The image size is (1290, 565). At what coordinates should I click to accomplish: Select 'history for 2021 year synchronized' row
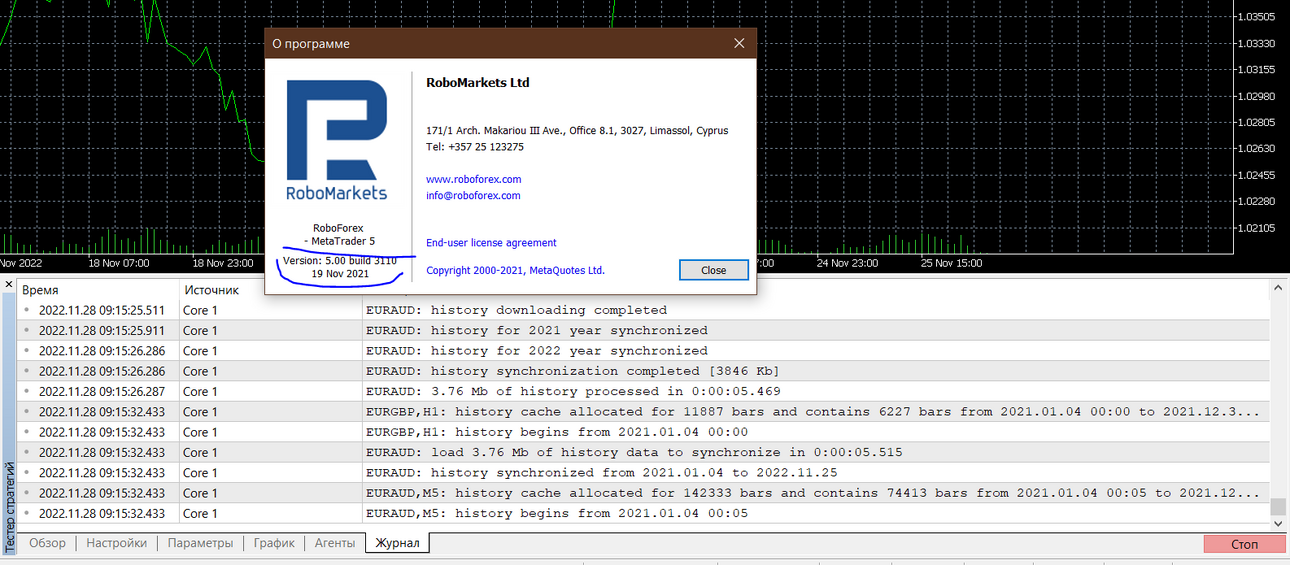(x=644, y=330)
